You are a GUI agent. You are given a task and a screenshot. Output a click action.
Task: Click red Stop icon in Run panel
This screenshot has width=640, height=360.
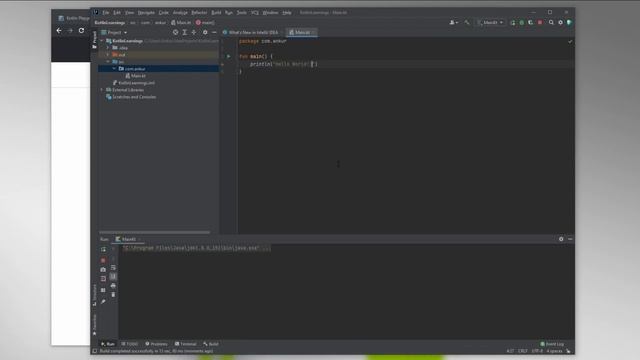click(x=103, y=260)
